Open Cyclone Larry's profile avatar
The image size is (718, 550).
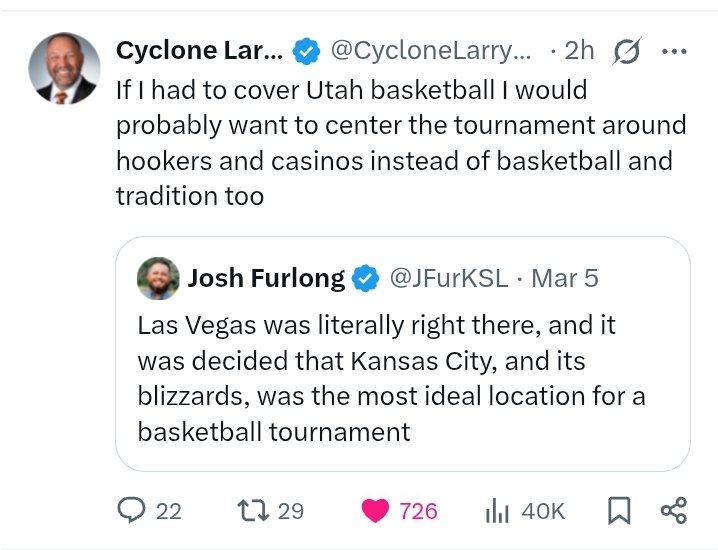coord(66,70)
